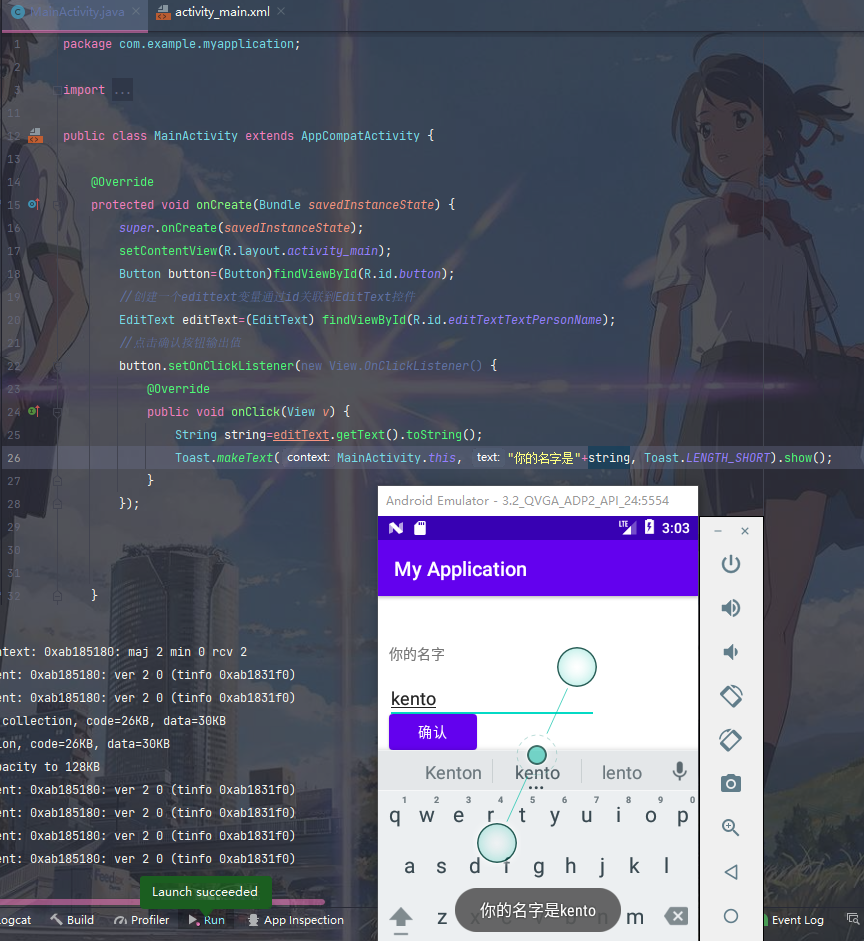This screenshot has height=941, width=864.
Task: Open the Logcat tool window
Action: (16, 920)
